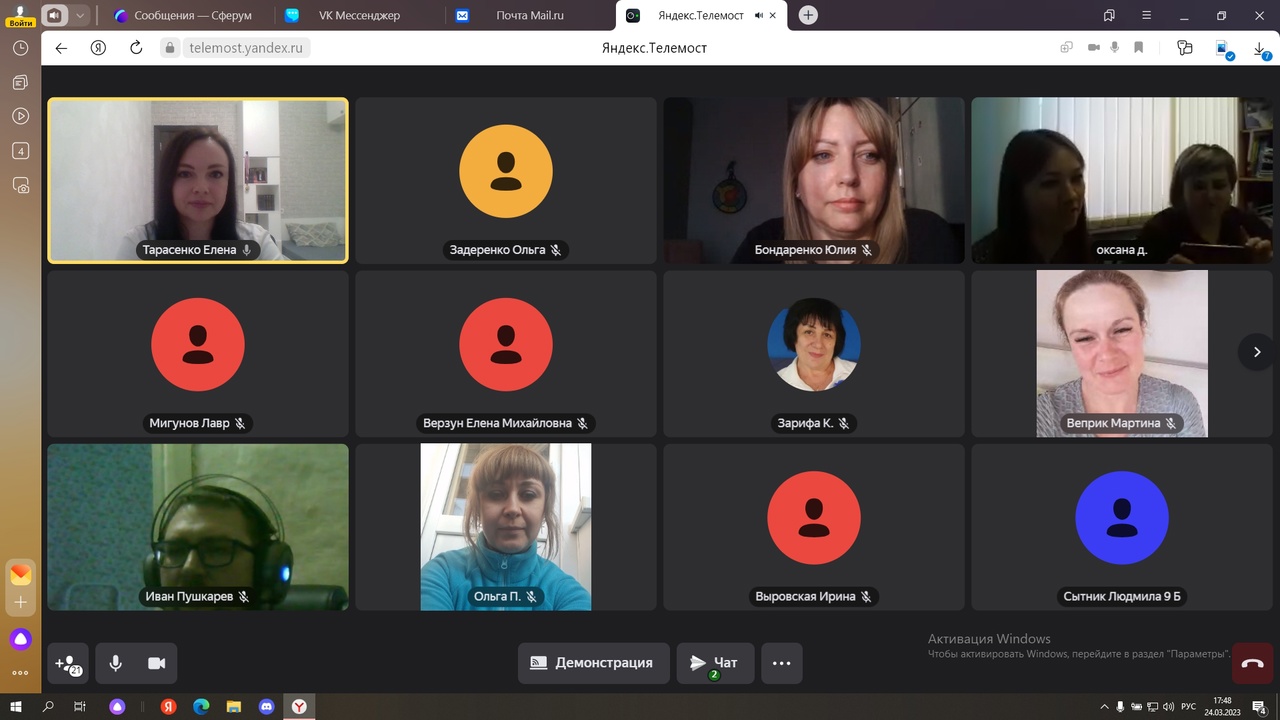Open a new browser tab
1280x720 pixels.
click(x=808, y=15)
